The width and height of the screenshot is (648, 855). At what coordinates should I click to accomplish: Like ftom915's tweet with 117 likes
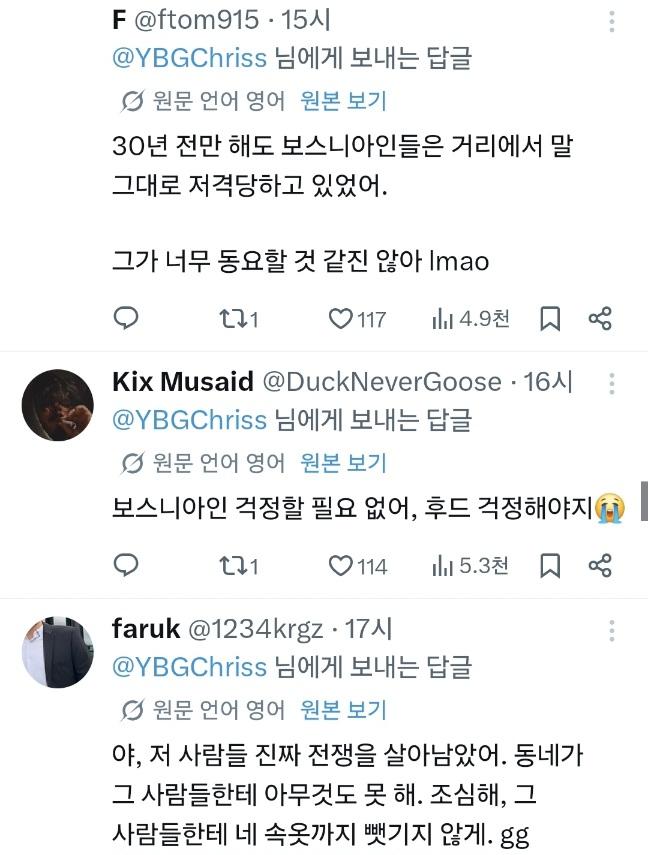357,318
